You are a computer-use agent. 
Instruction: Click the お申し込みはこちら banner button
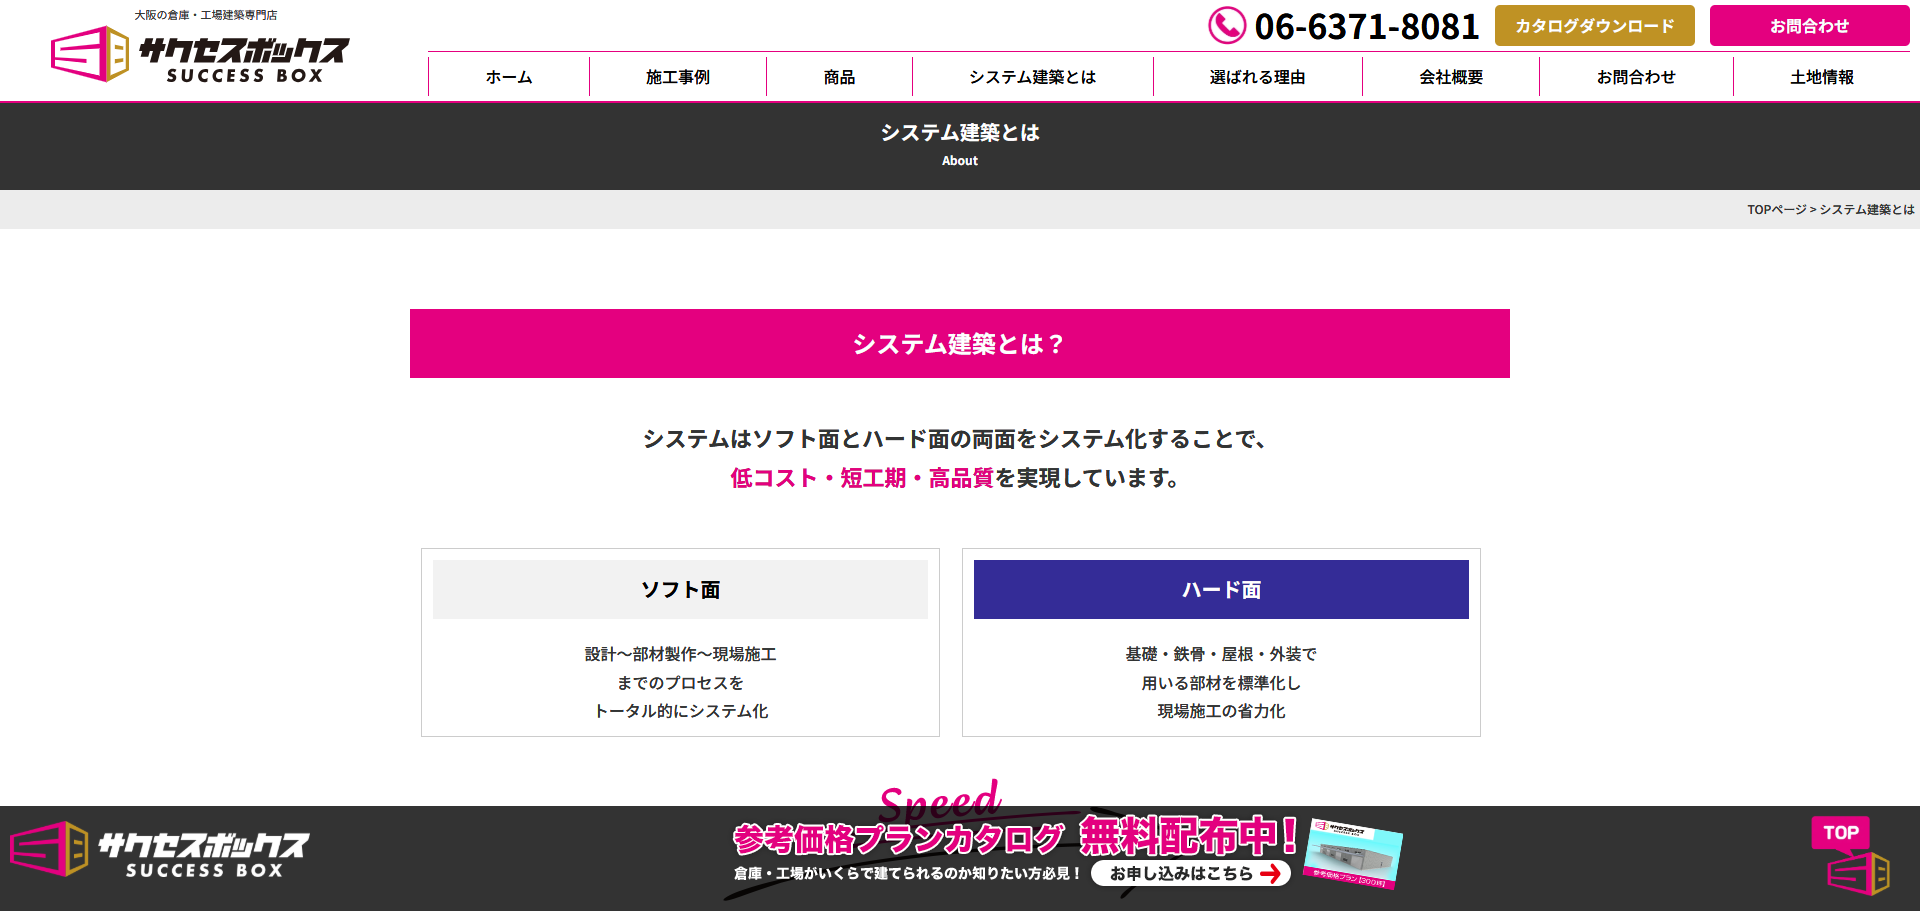pyautogui.click(x=1190, y=874)
